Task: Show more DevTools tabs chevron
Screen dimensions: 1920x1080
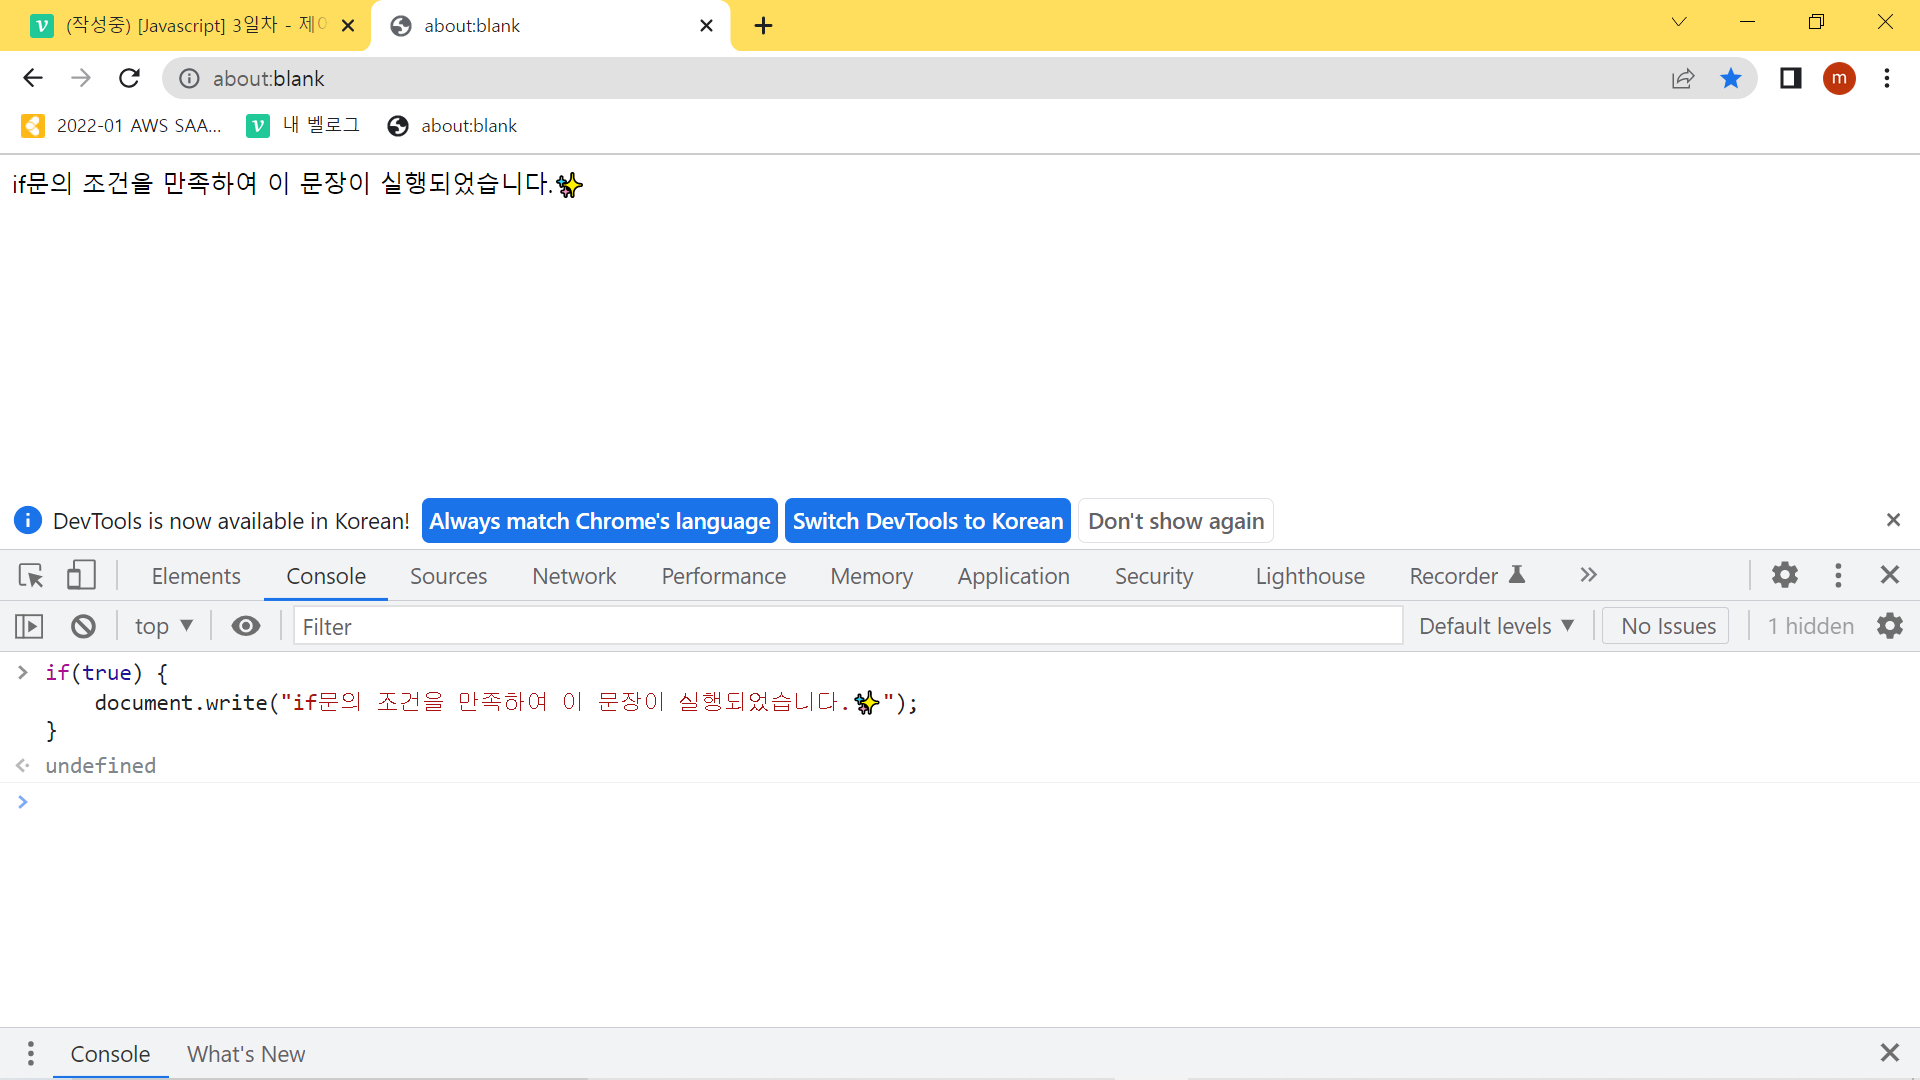Action: [x=1588, y=576]
